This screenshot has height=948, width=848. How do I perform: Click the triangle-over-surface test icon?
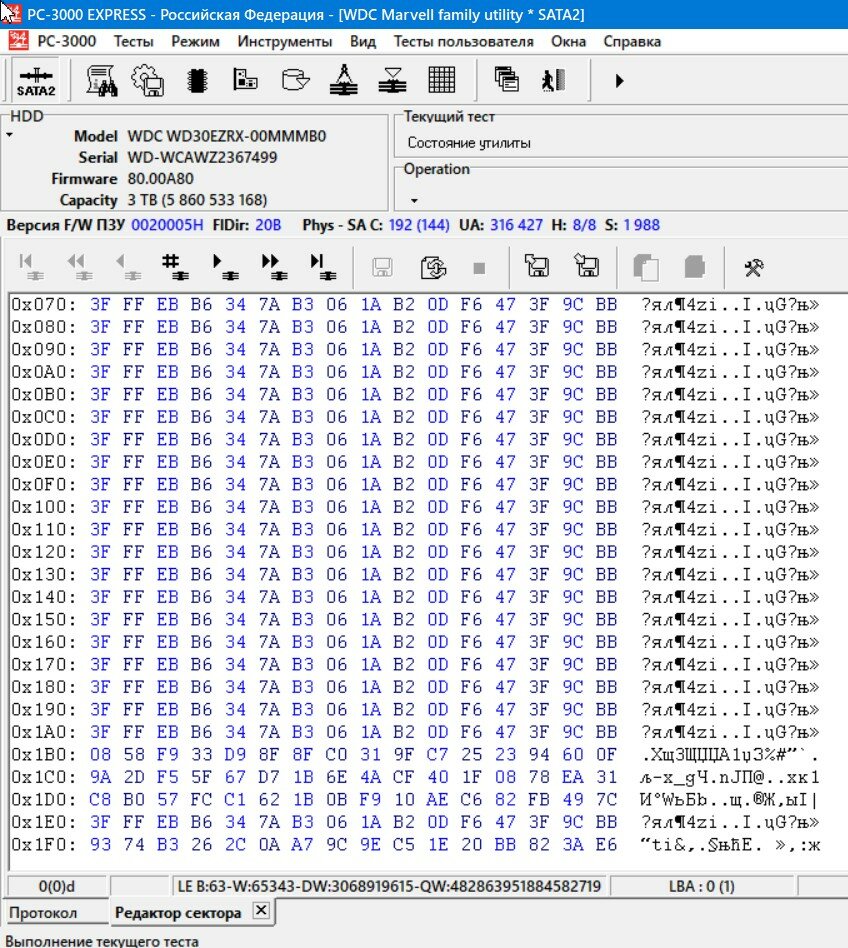(344, 80)
